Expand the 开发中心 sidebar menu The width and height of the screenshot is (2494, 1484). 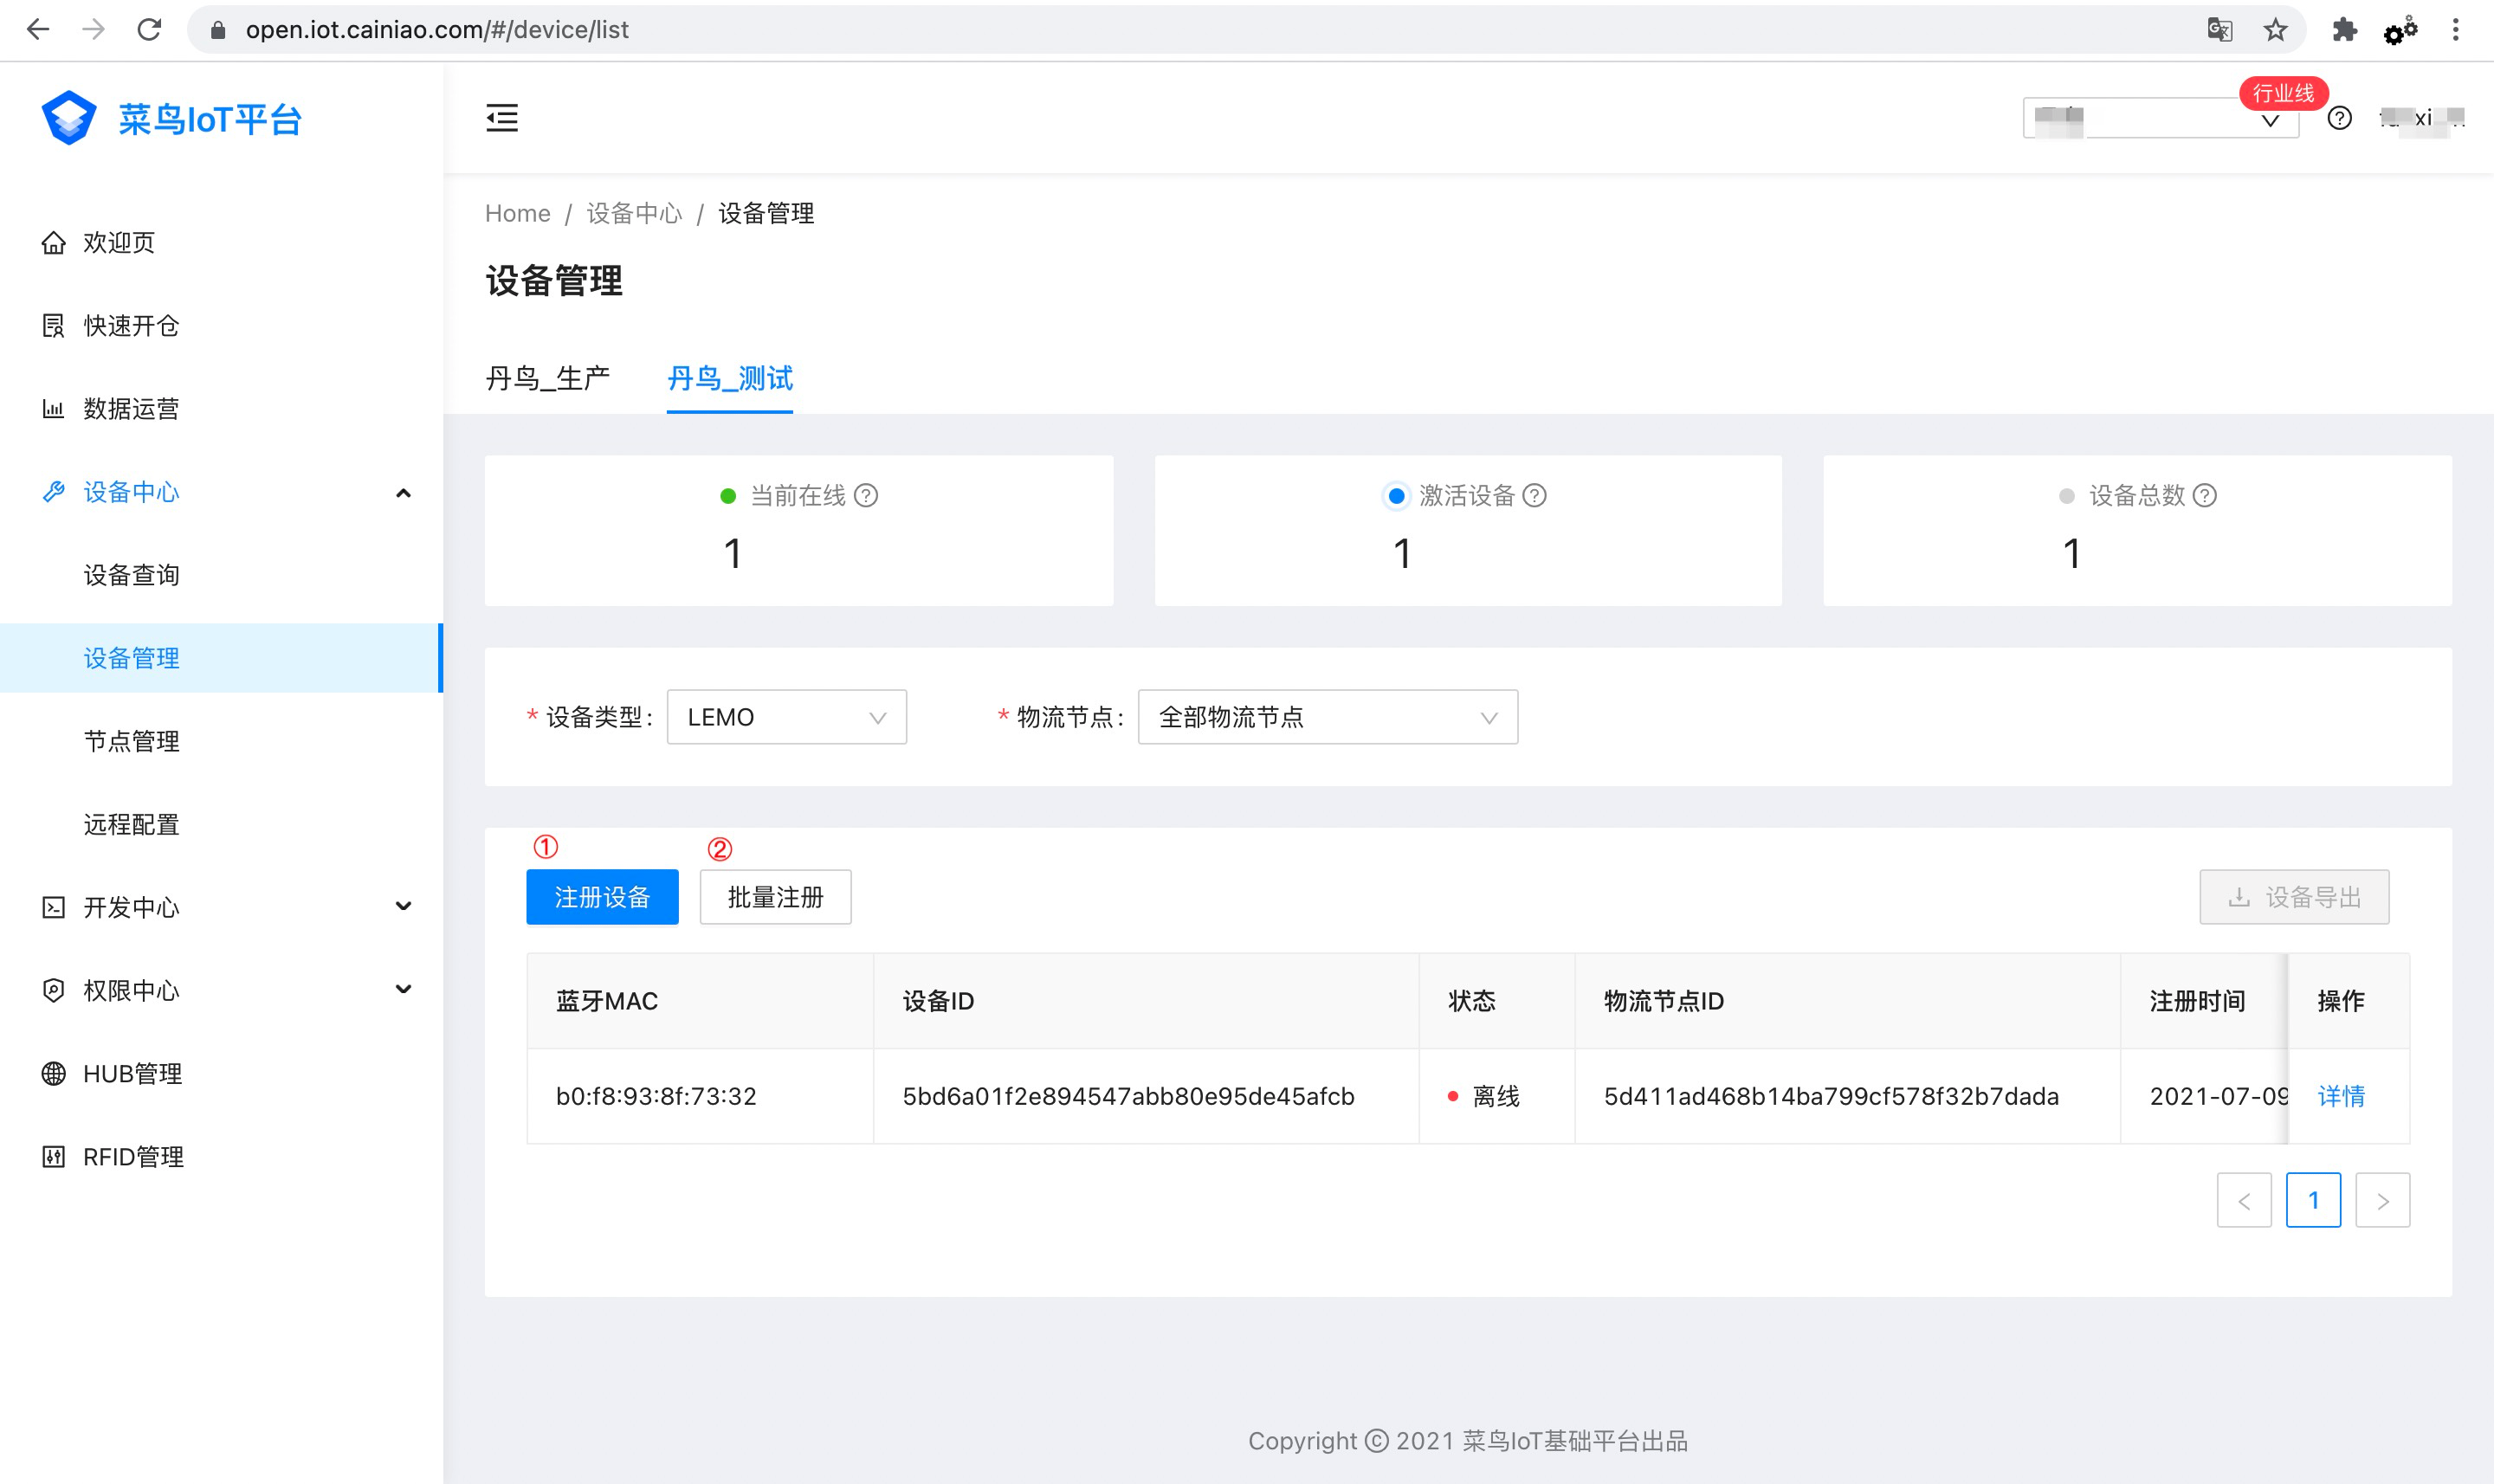click(403, 907)
